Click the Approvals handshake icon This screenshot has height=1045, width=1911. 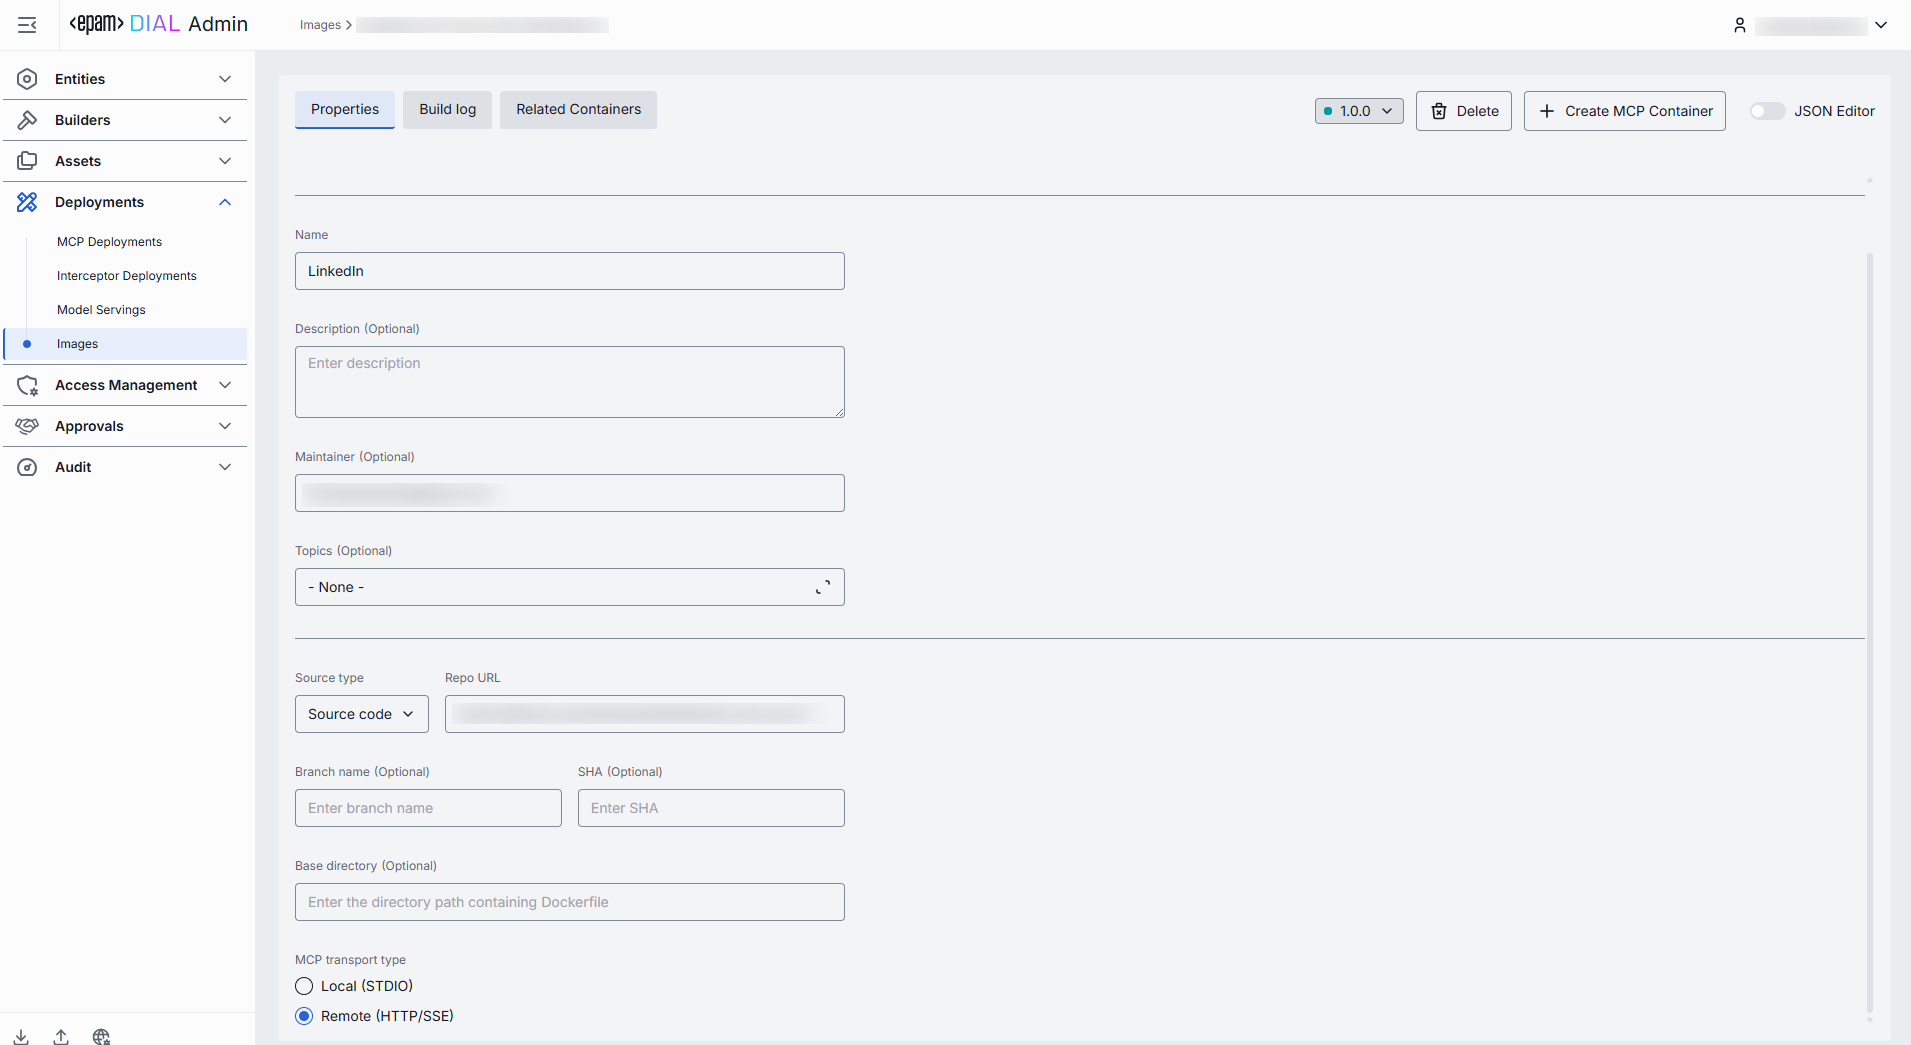pos(27,426)
